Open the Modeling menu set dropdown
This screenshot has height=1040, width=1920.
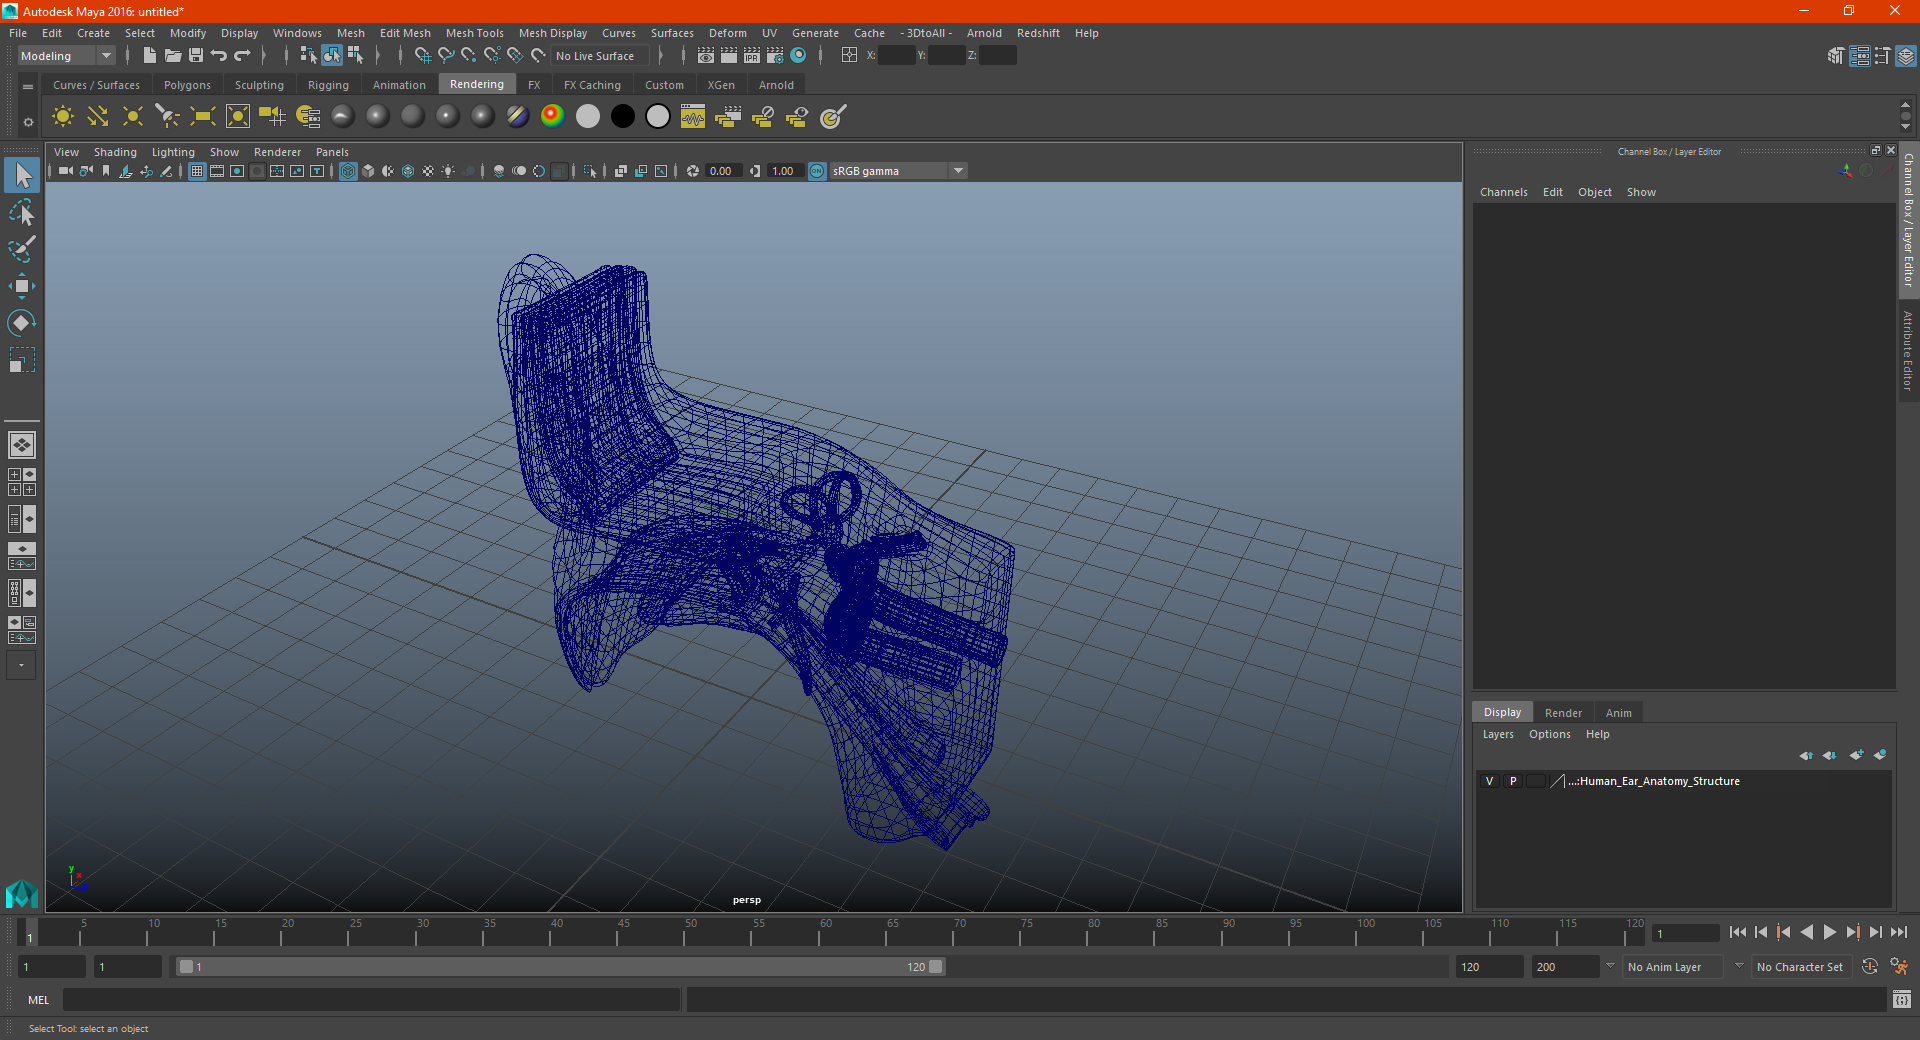point(66,56)
